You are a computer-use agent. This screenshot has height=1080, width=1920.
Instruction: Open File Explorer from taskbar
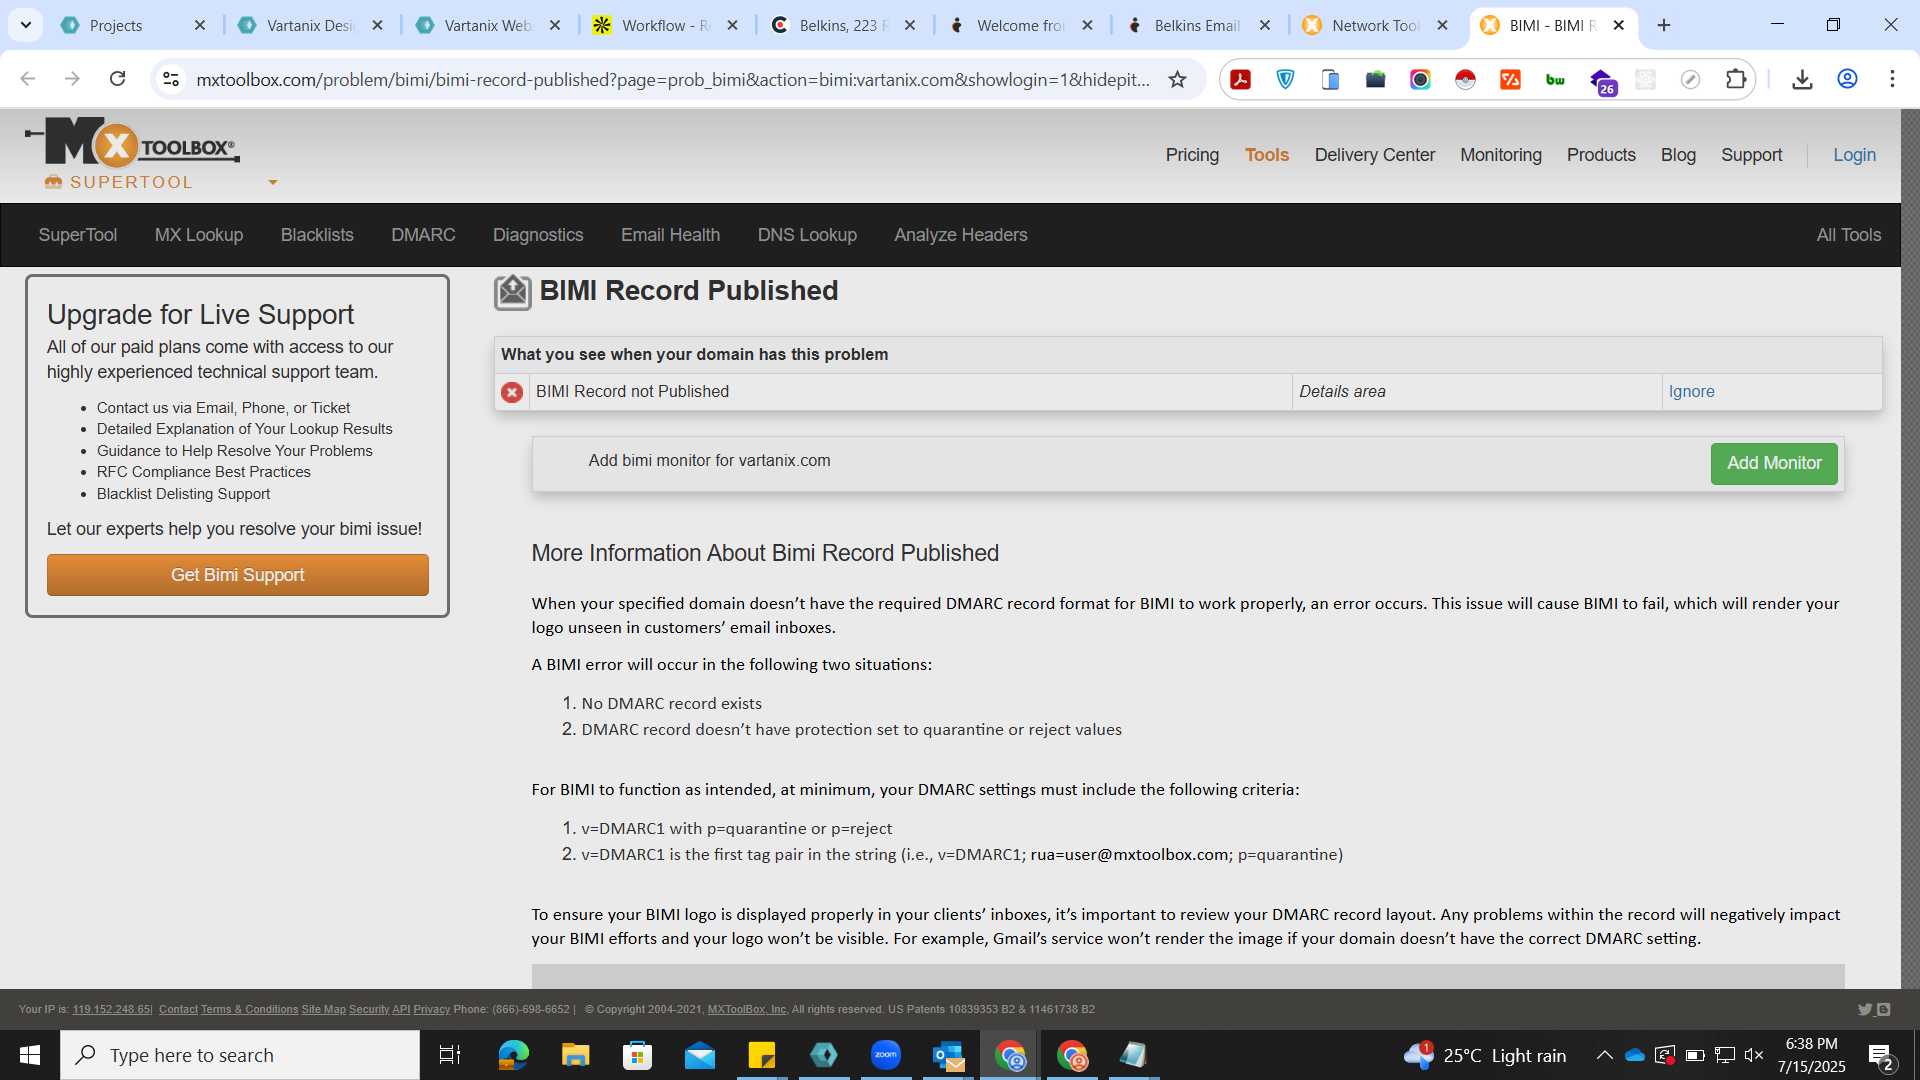[x=575, y=1055]
